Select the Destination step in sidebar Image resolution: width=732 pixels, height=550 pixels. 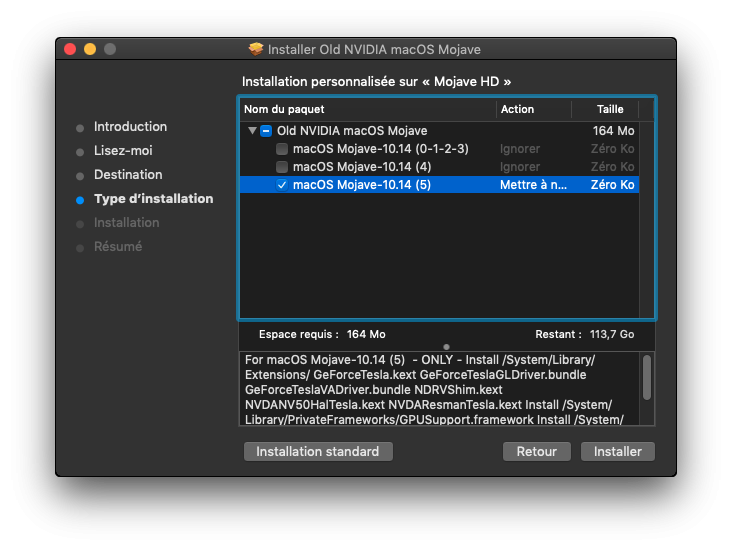(x=128, y=175)
